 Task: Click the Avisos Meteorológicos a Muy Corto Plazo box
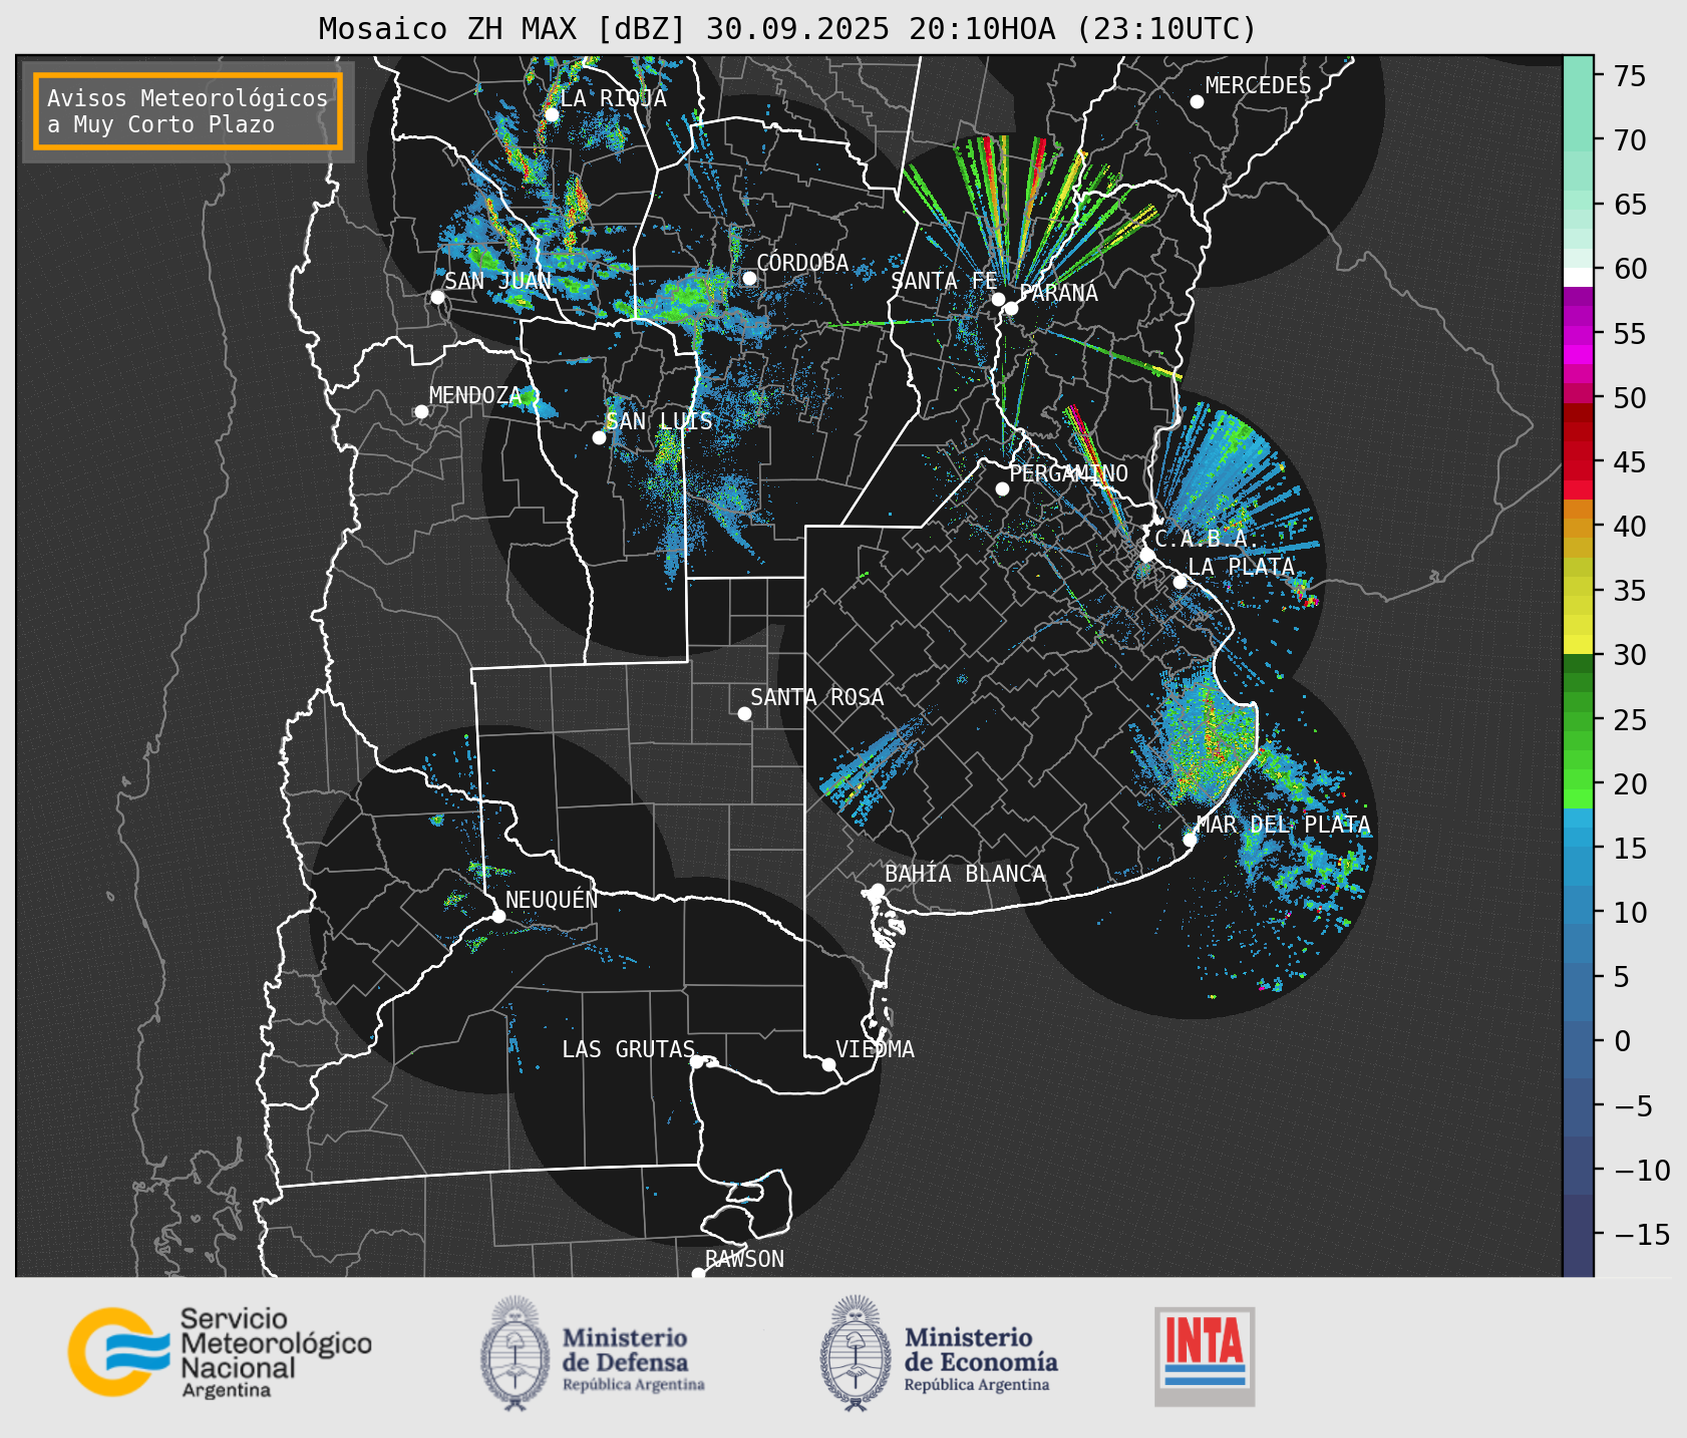pyautogui.click(x=188, y=111)
